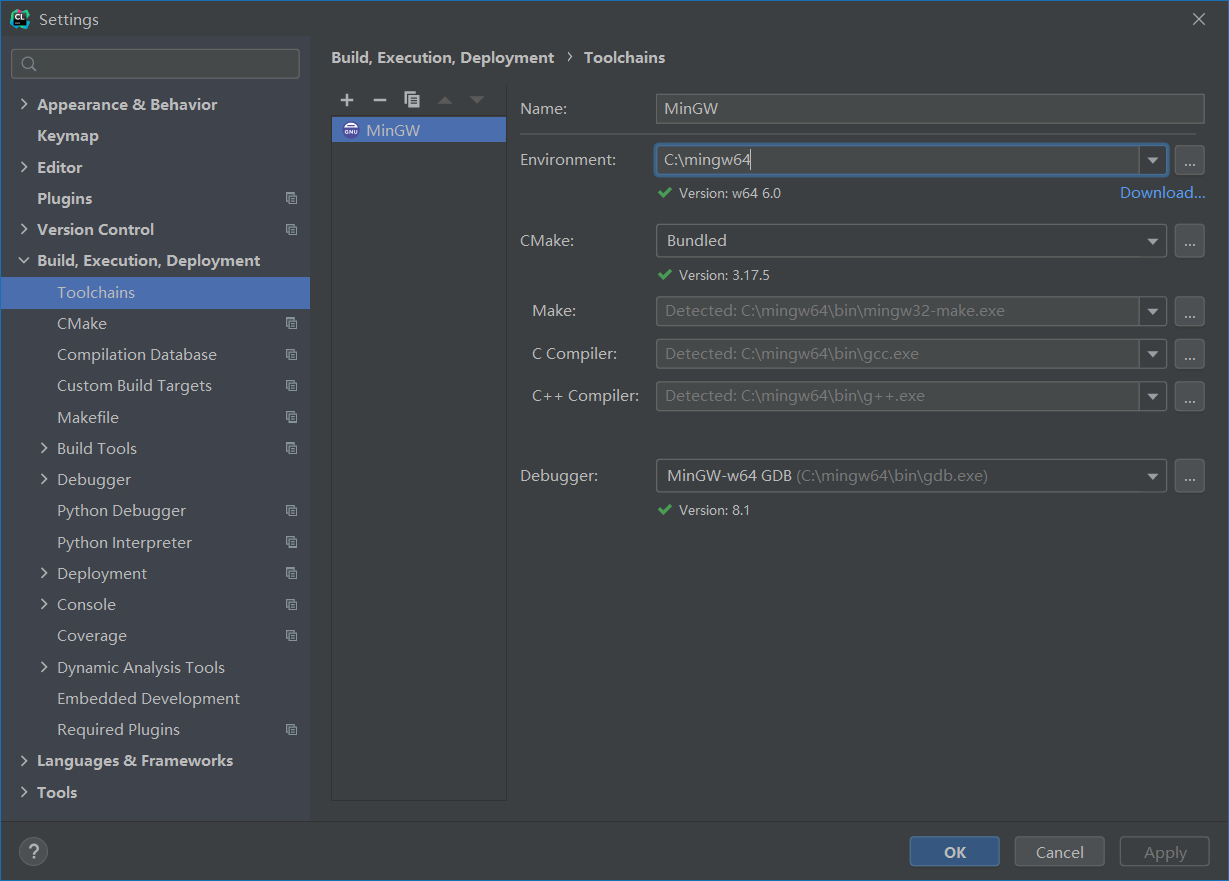1229x881 pixels.
Task: Remove the selected toolchain with minus icon
Action: [379, 100]
